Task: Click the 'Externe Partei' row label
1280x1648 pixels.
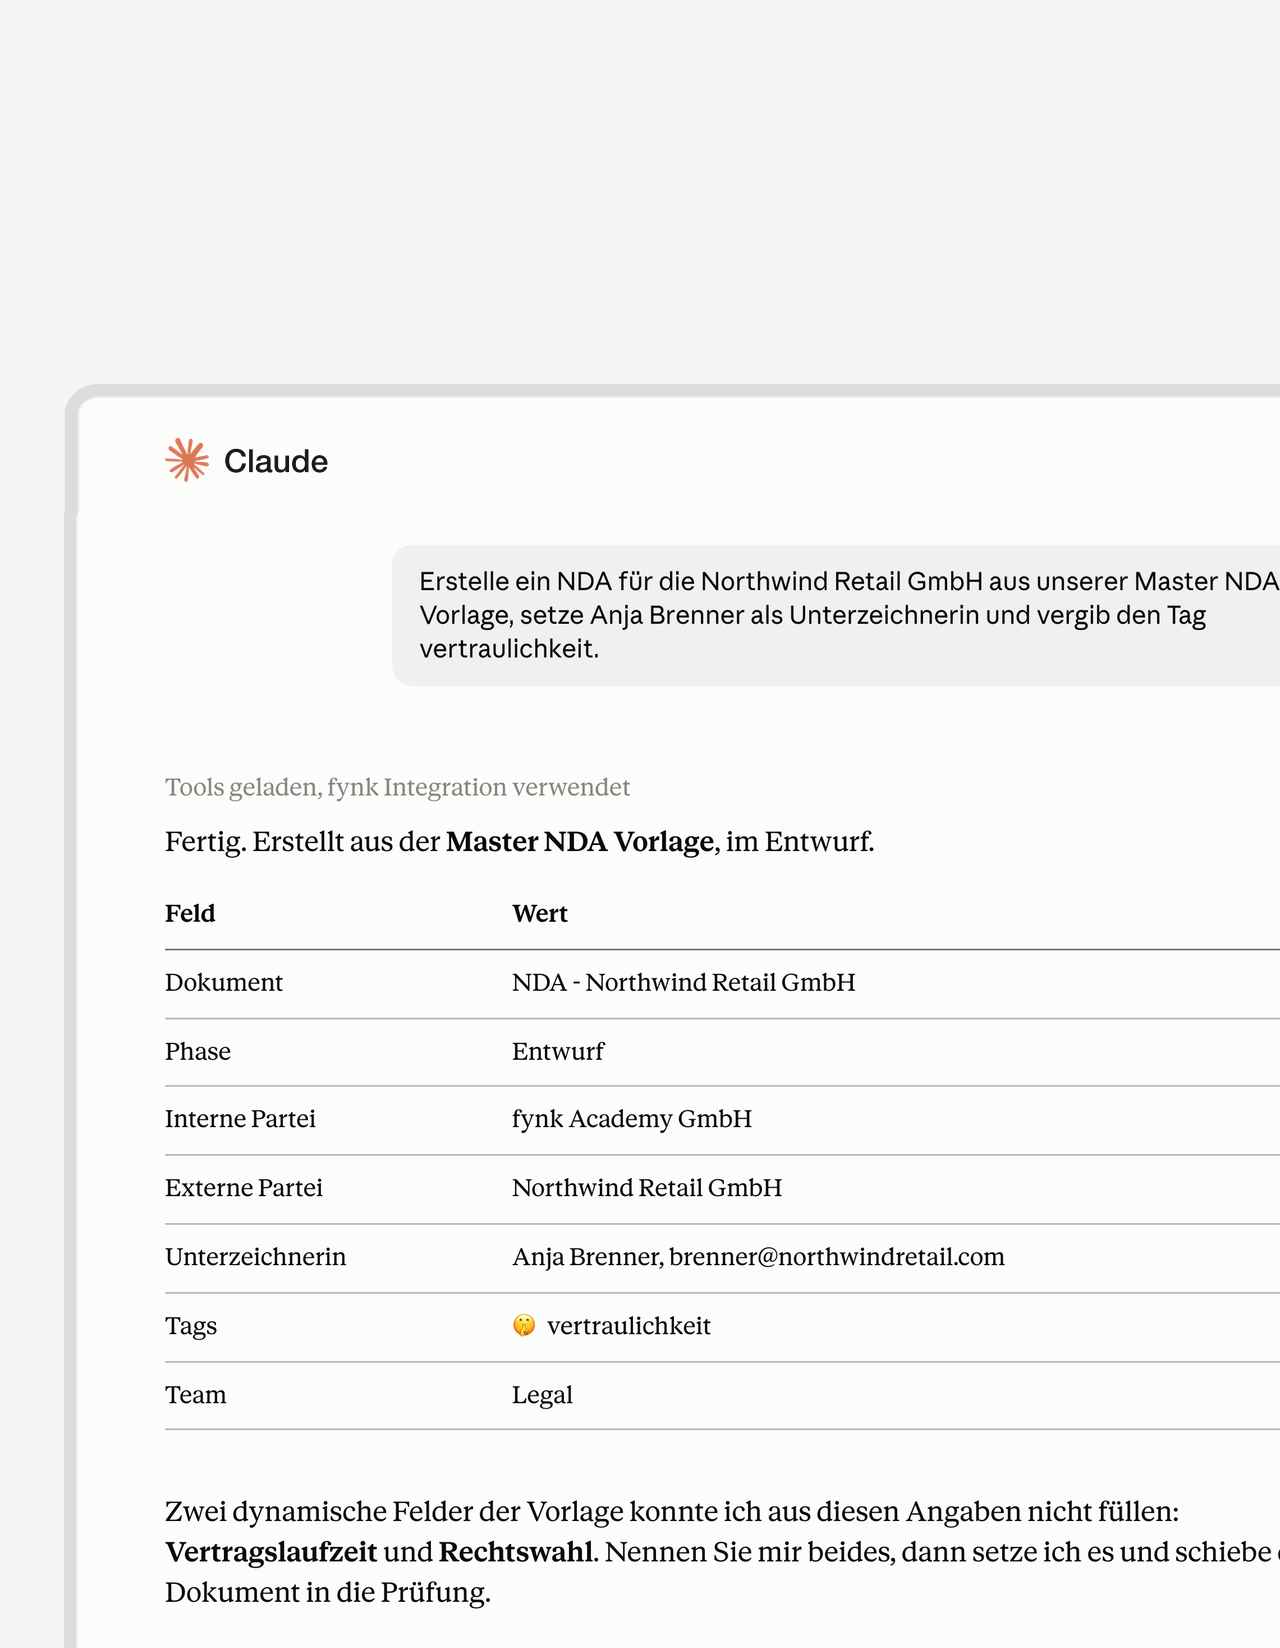Action: [x=244, y=1188]
